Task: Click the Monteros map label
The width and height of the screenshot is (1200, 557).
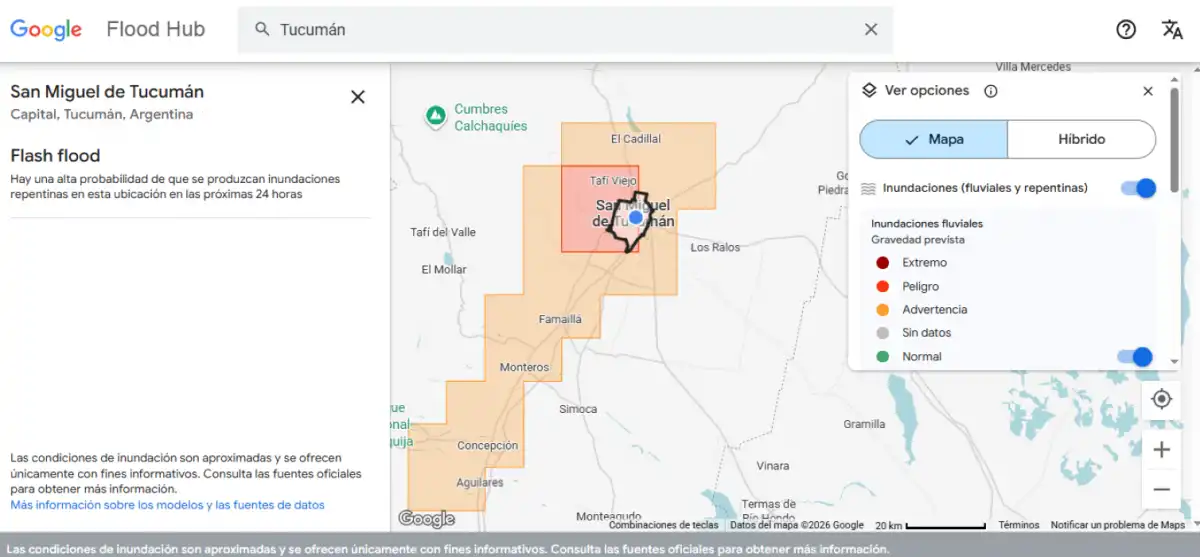Action: [x=524, y=367]
